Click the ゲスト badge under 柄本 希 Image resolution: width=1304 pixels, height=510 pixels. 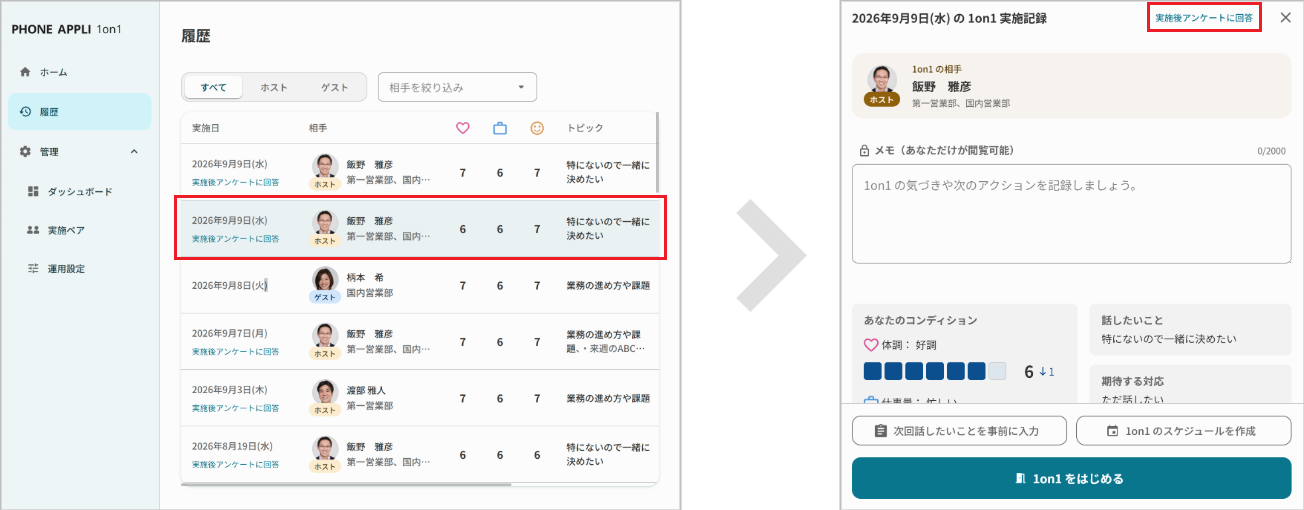[325, 297]
